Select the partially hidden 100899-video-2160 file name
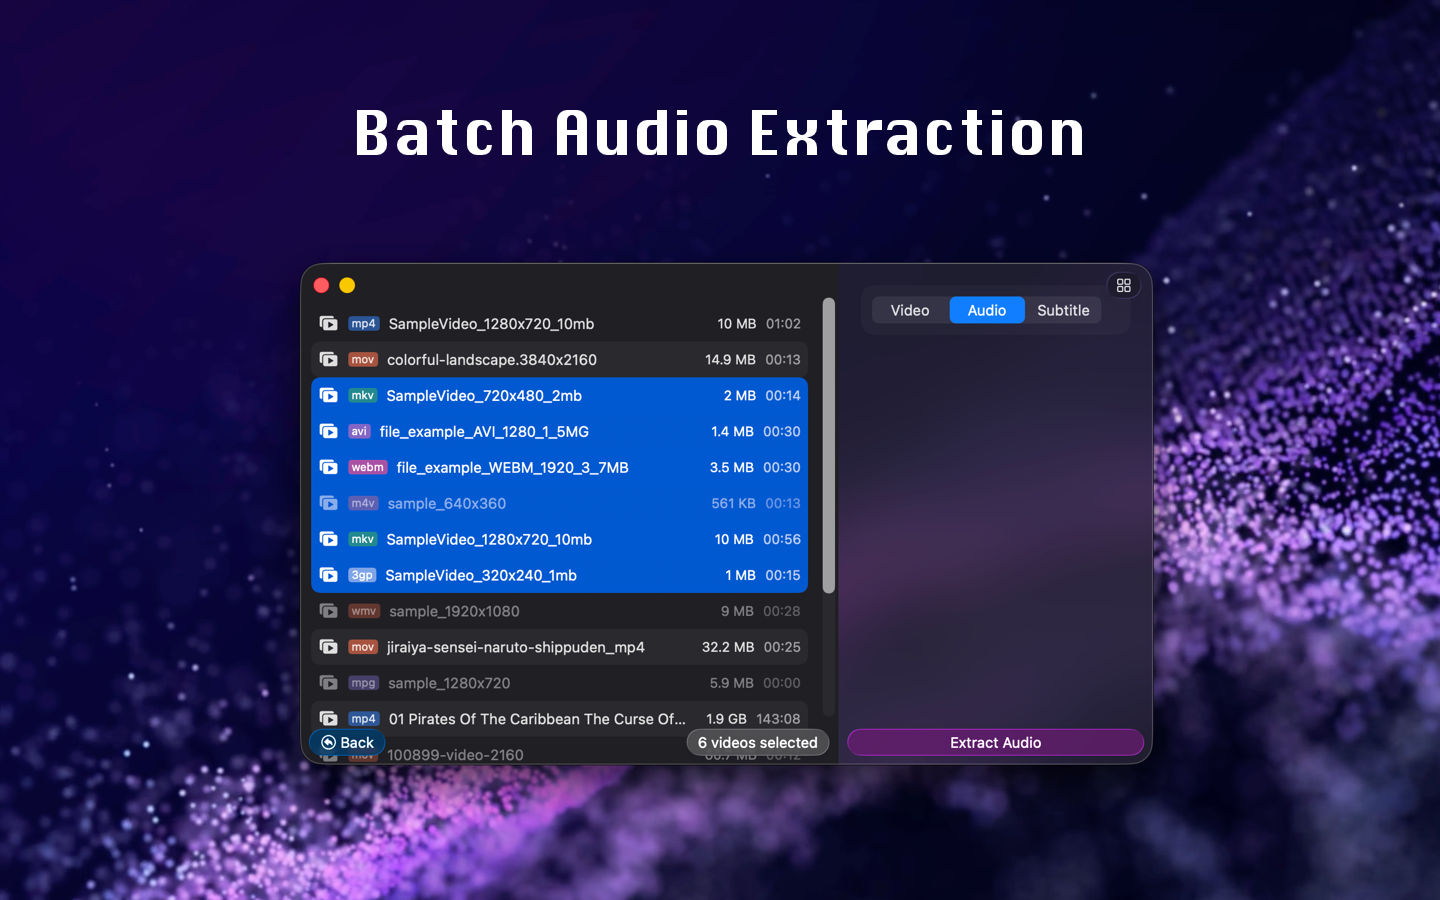Viewport: 1440px width, 900px height. [x=455, y=755]
